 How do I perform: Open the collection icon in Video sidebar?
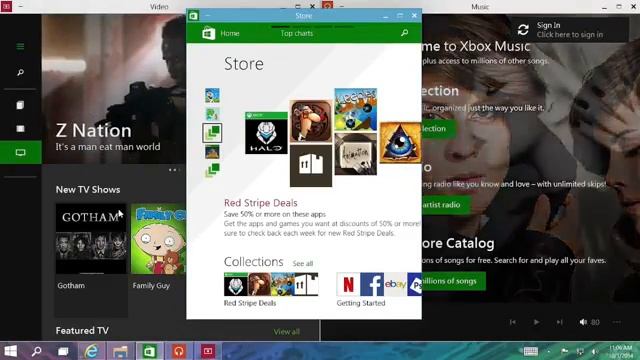pos(20,105)
